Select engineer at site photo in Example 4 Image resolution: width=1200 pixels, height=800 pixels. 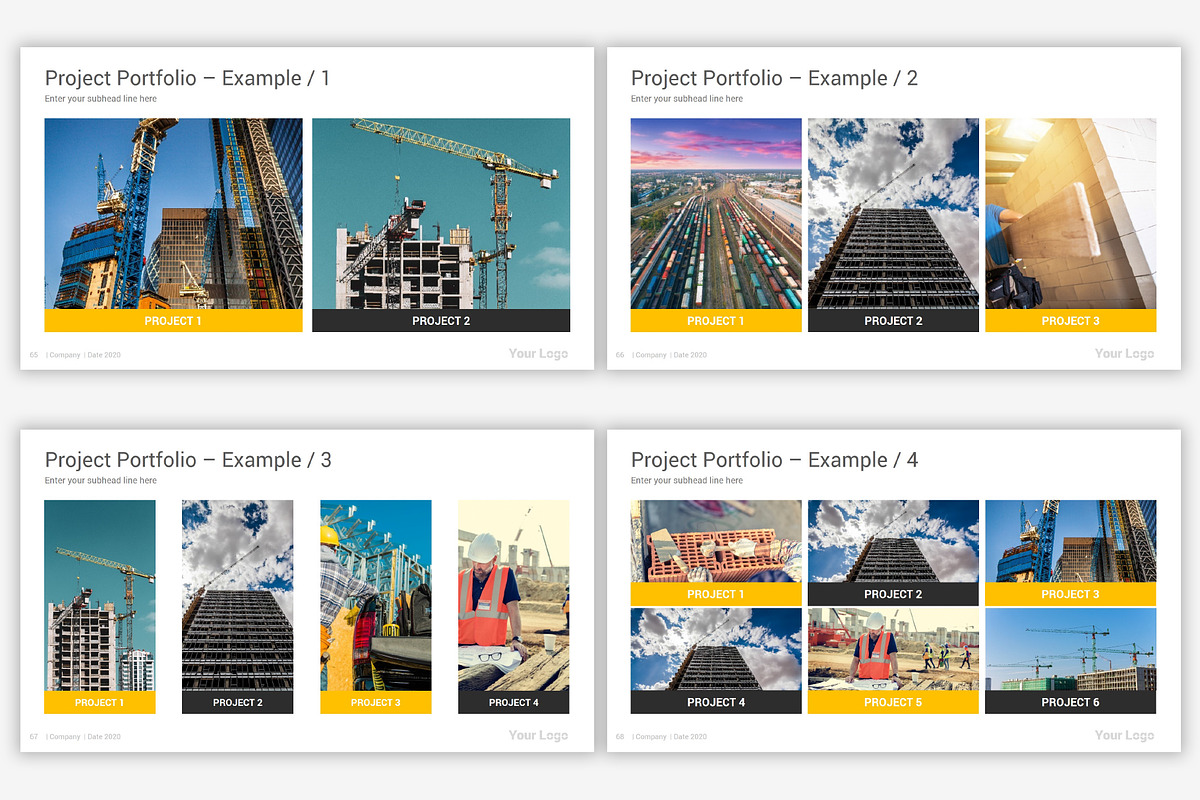893,649
